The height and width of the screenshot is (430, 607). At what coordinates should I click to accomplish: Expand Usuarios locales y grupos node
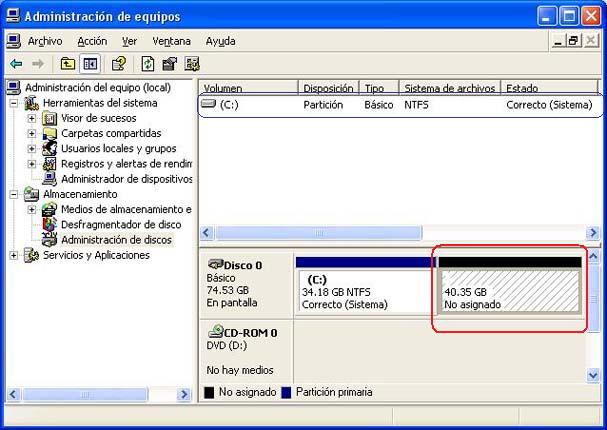(x=32, y=149)
